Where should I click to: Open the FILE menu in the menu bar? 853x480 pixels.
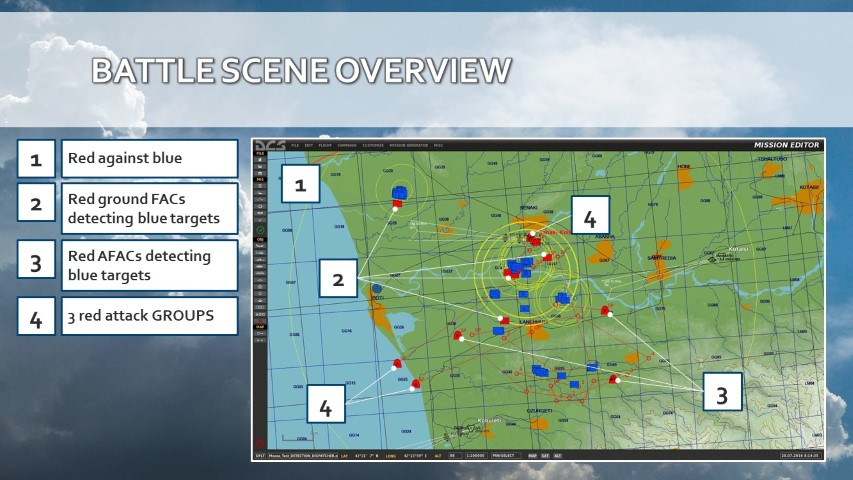click(x=296, y=145)
